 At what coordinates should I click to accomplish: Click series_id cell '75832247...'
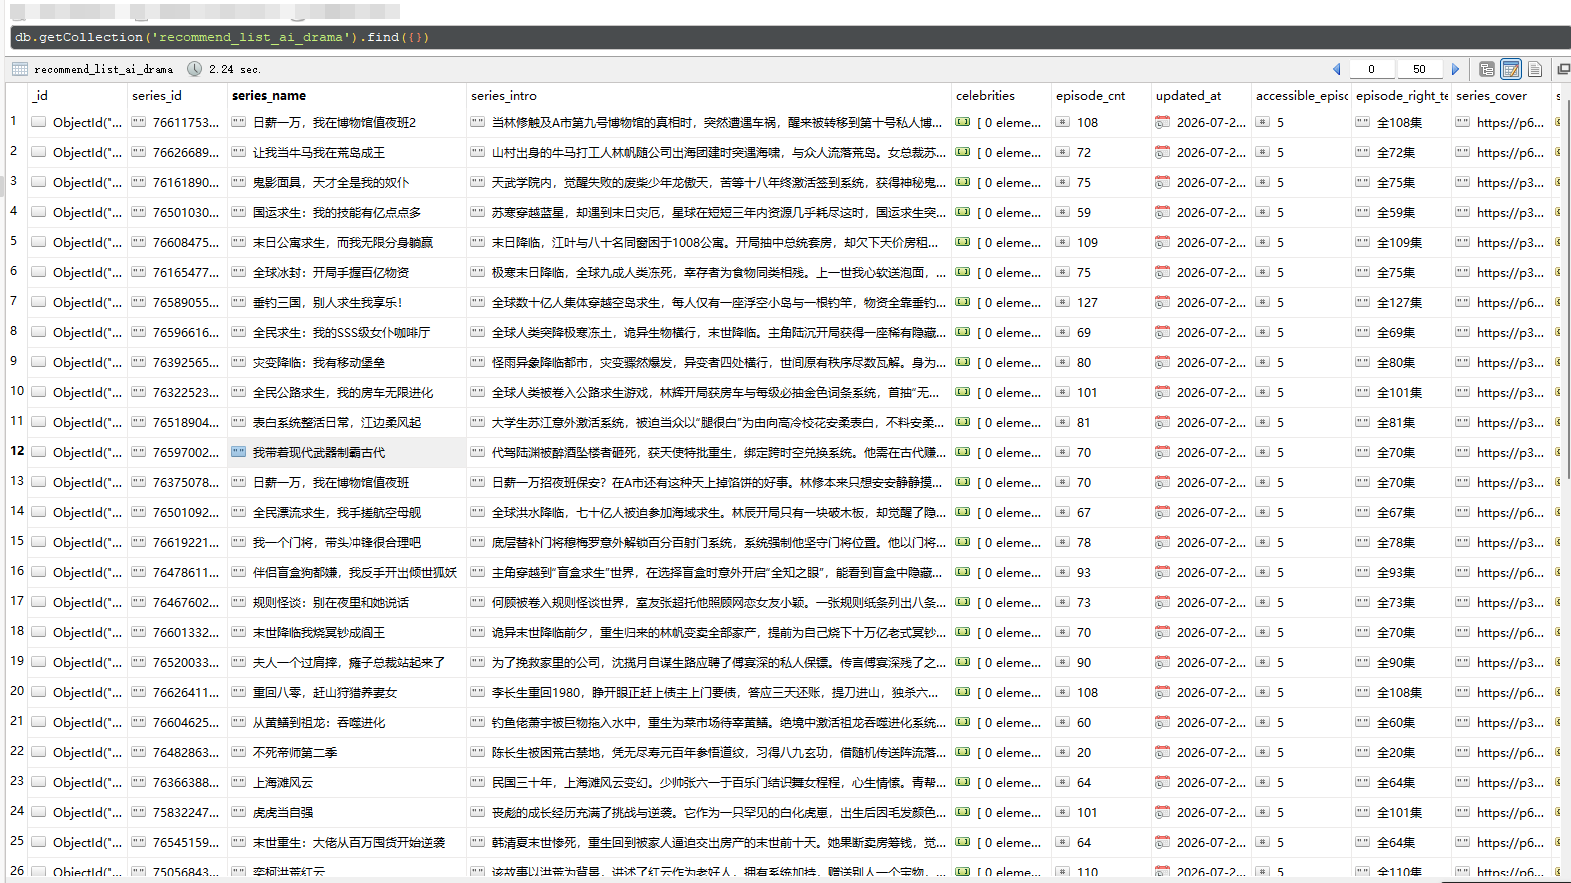pos(177,812)
